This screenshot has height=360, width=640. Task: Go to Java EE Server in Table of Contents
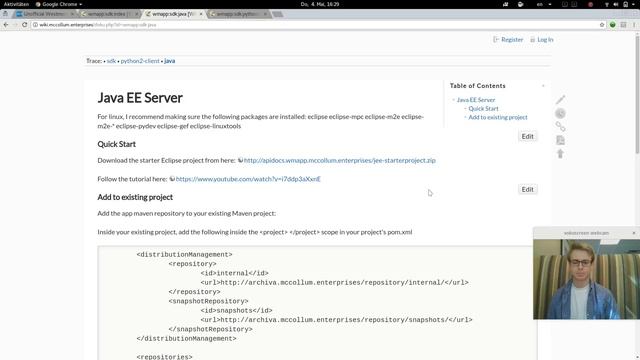click(476, 100)
